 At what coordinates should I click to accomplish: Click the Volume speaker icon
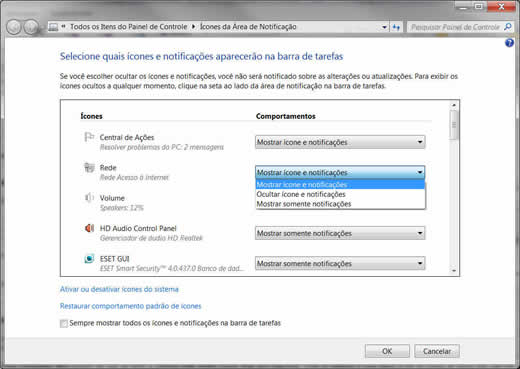[89, 198]
